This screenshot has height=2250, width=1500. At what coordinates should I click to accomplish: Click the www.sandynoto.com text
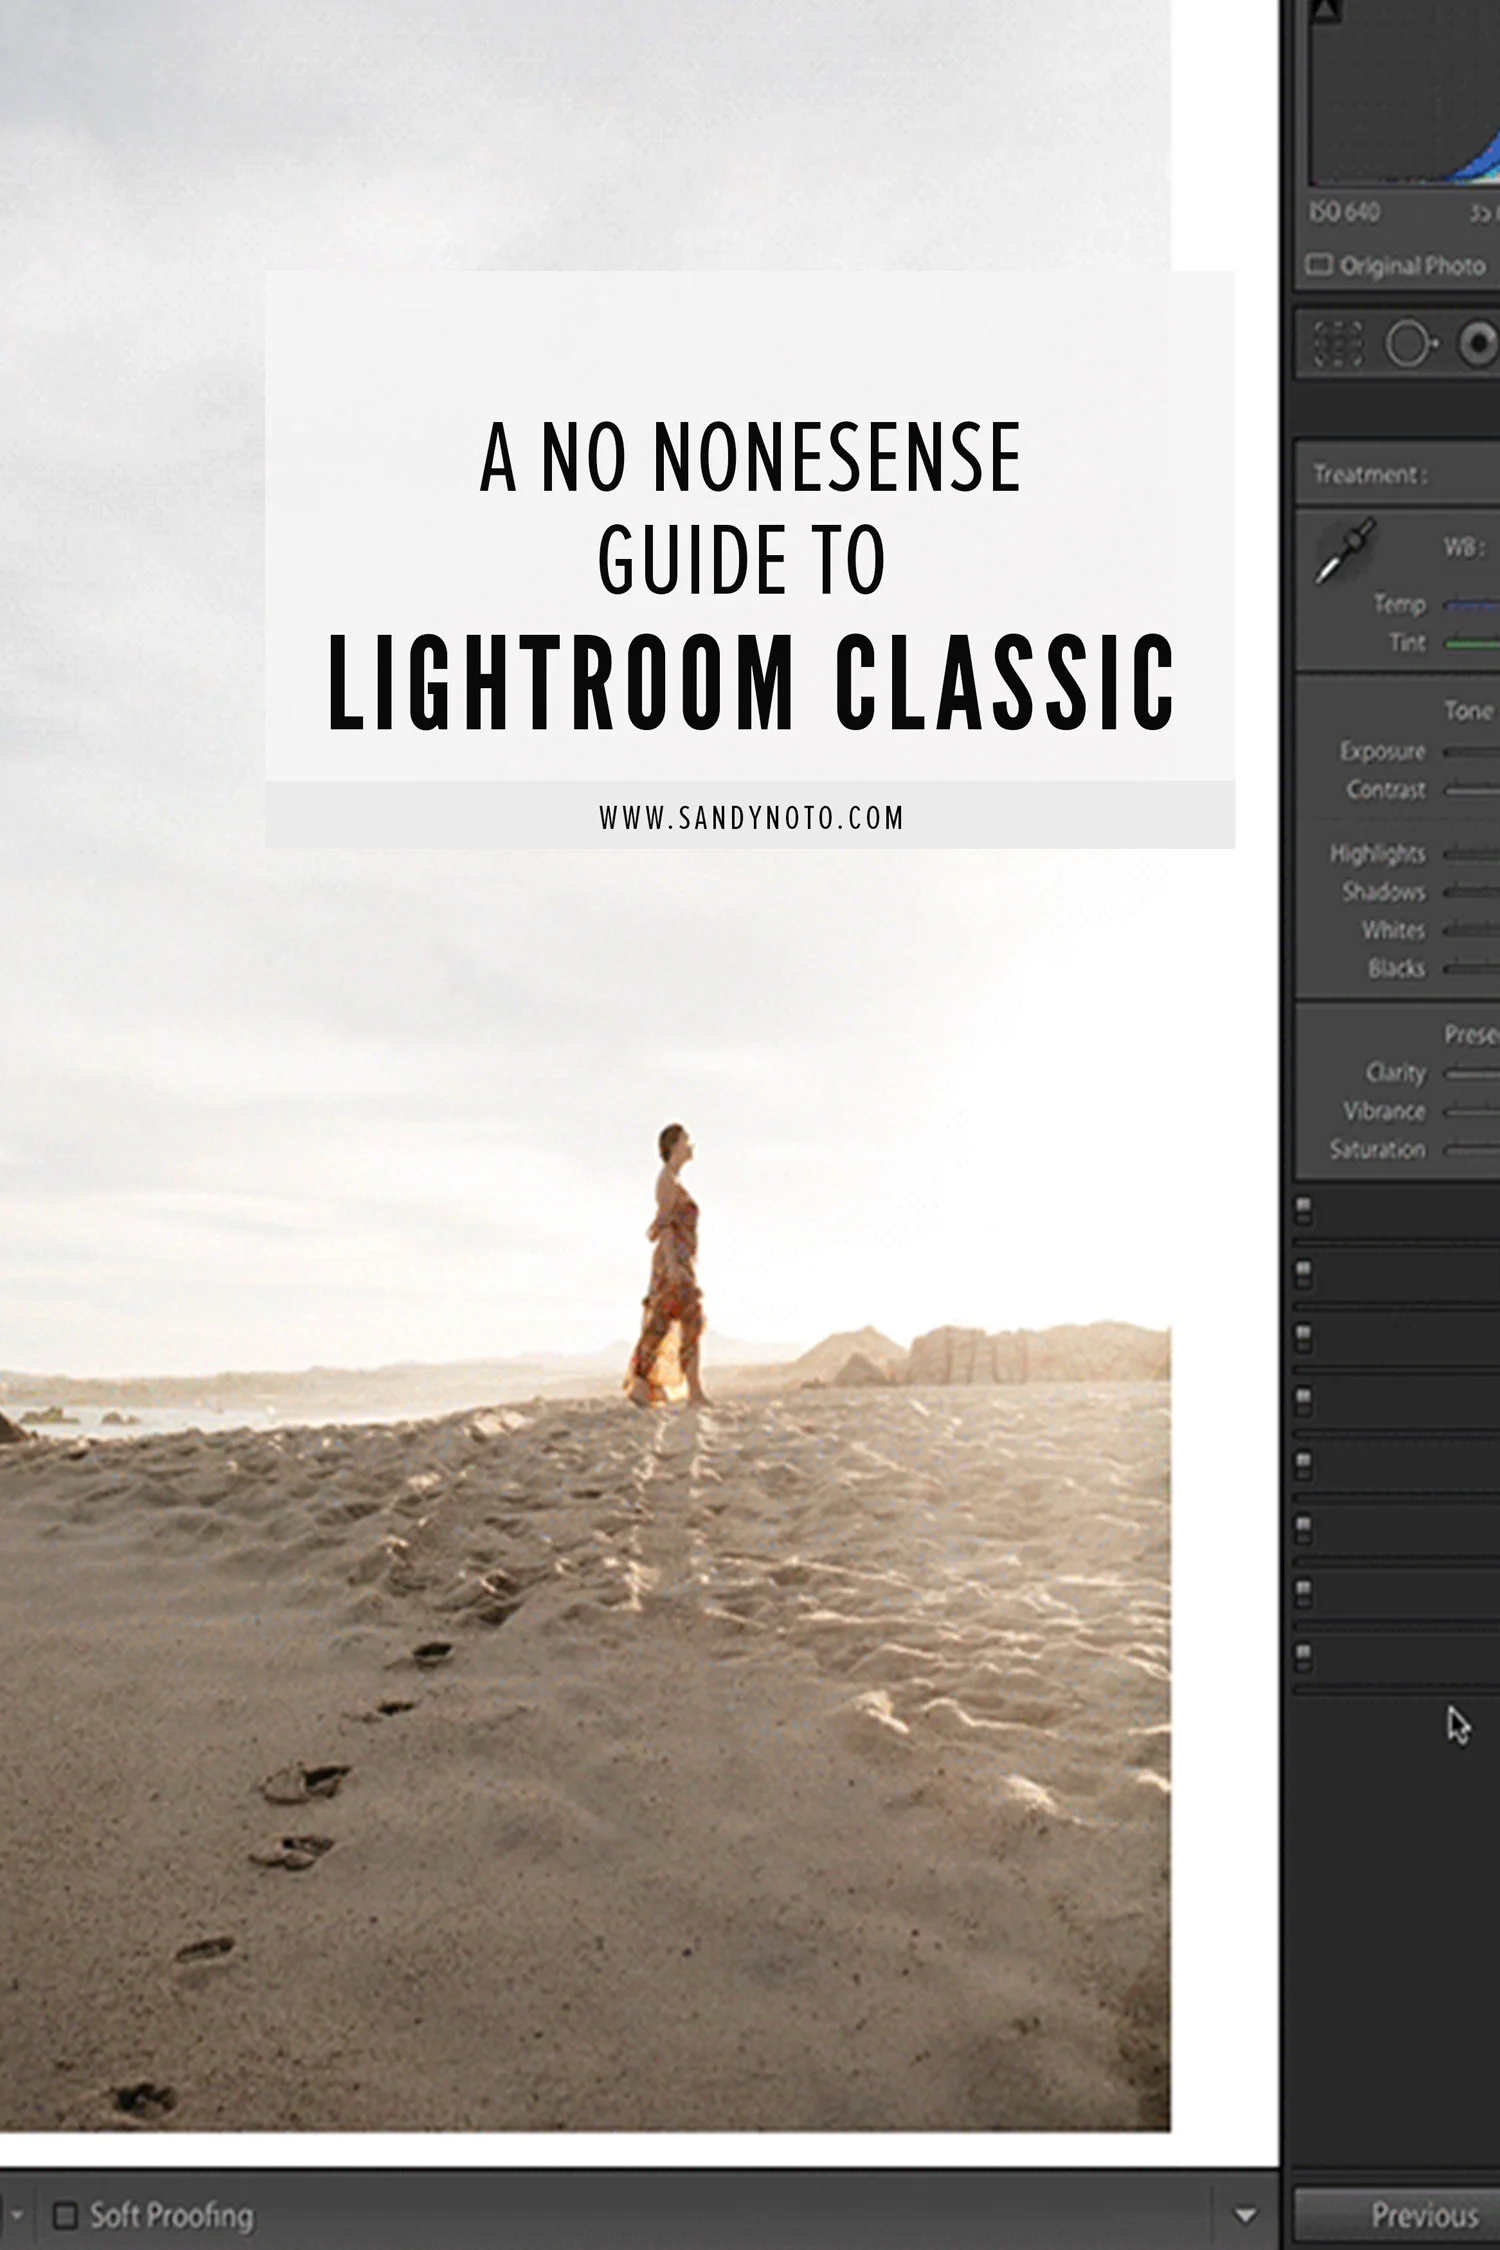(x=751, y=817)
